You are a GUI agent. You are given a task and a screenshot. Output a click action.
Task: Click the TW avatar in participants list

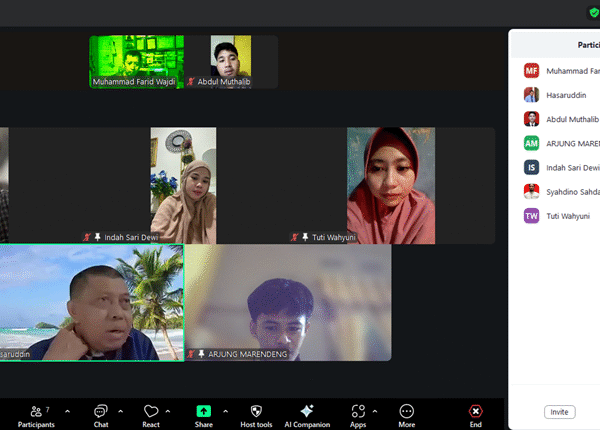[532, 216]
